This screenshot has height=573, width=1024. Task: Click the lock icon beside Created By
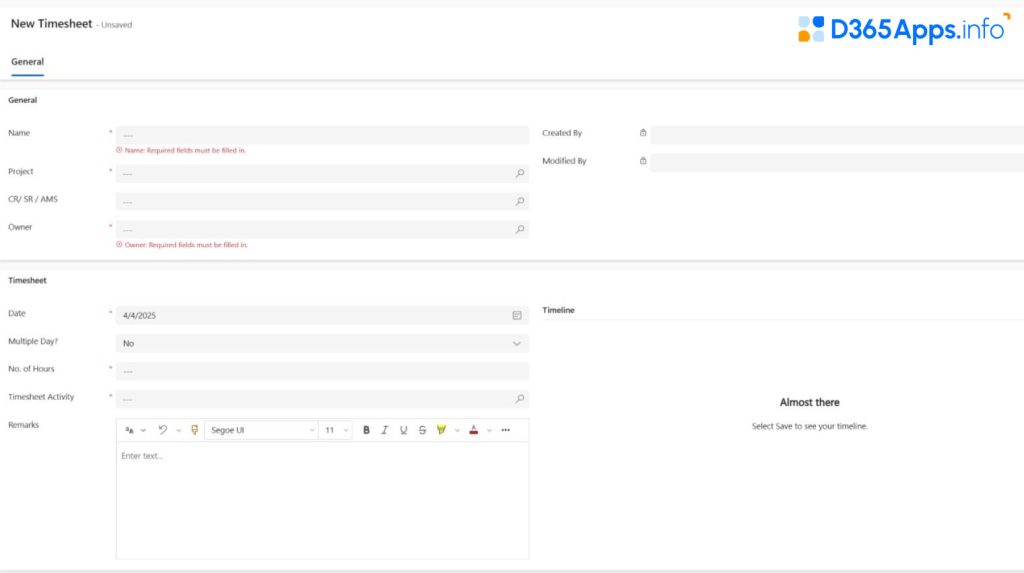(x=643, y=133)
